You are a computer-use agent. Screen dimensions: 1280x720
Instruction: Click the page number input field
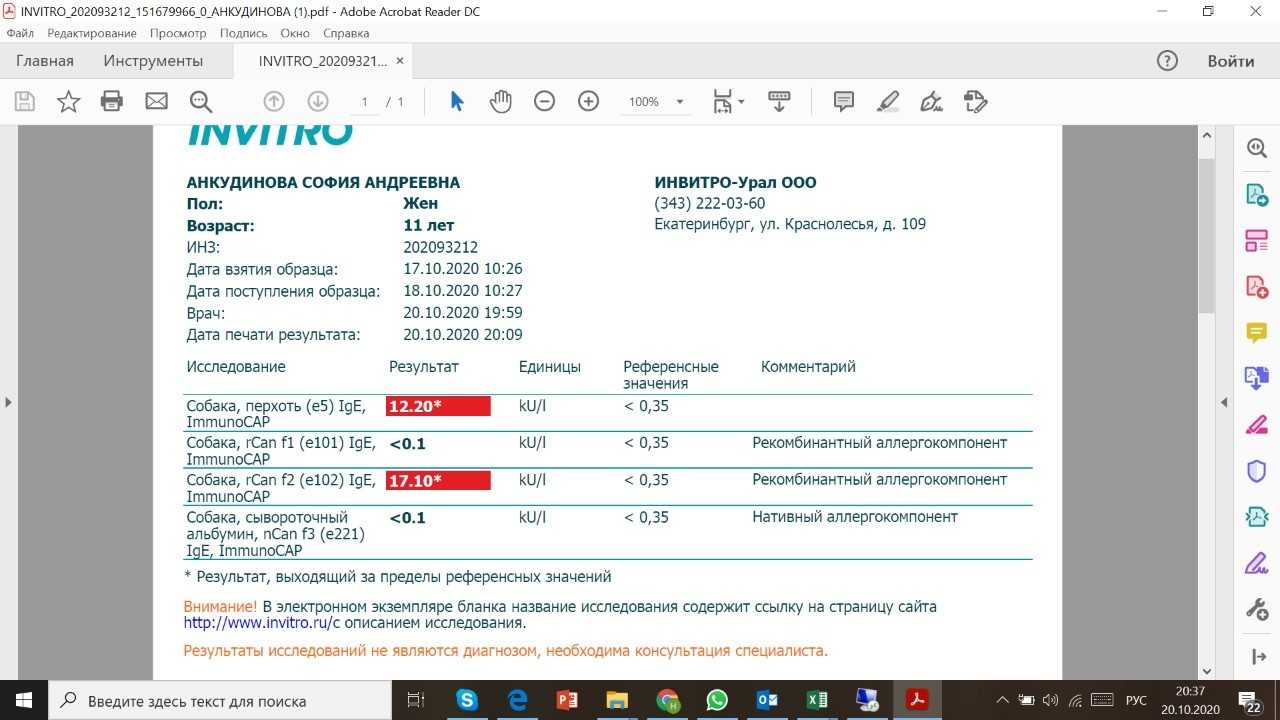(x=364, y=102)
